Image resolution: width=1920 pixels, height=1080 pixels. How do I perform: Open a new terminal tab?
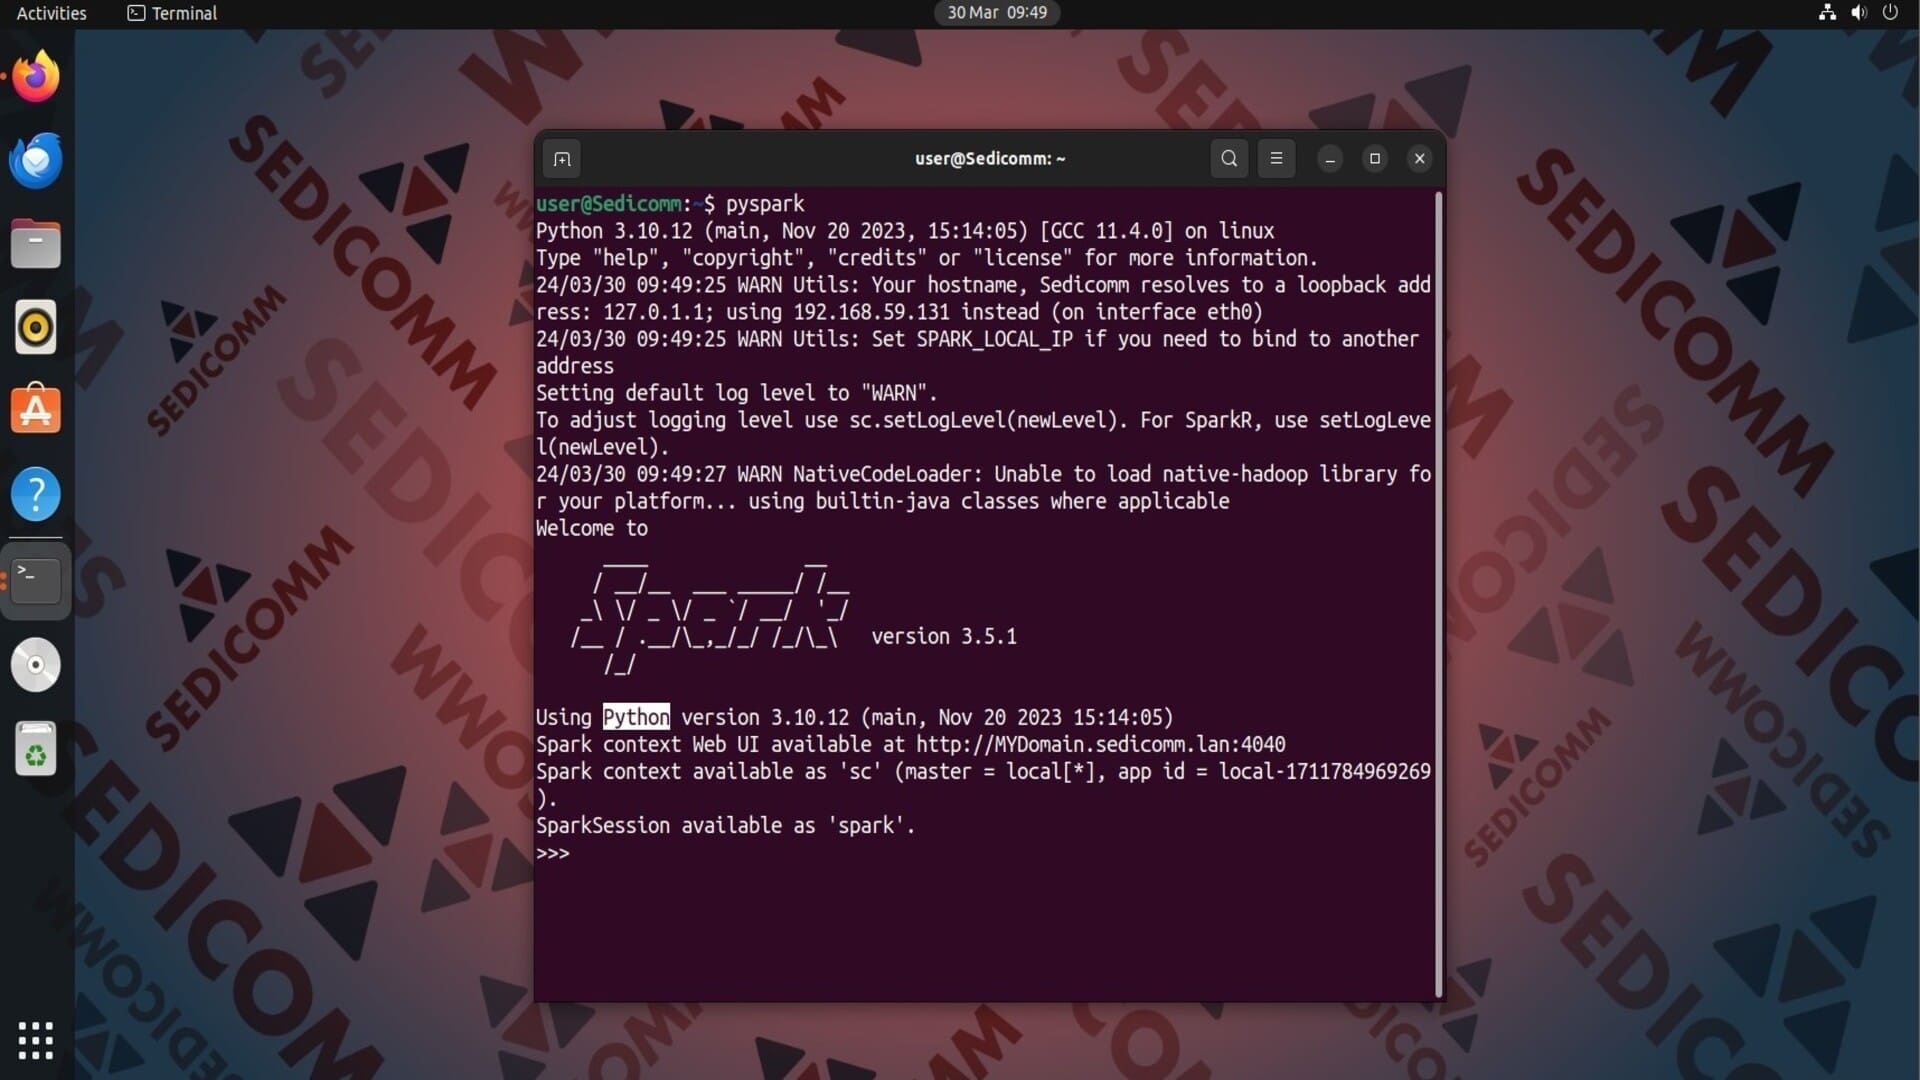point(562,159)
